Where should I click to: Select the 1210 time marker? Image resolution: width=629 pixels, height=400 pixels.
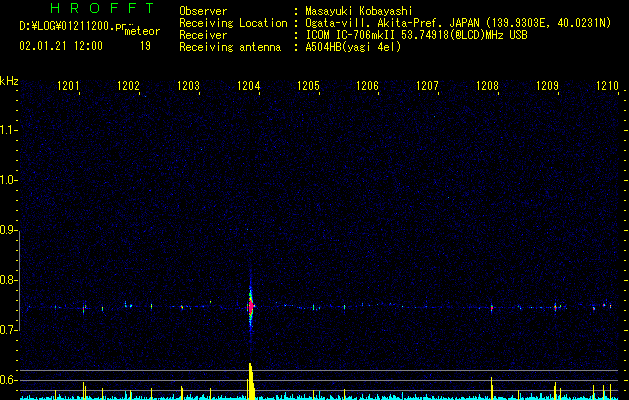click(x=607, y=87)
